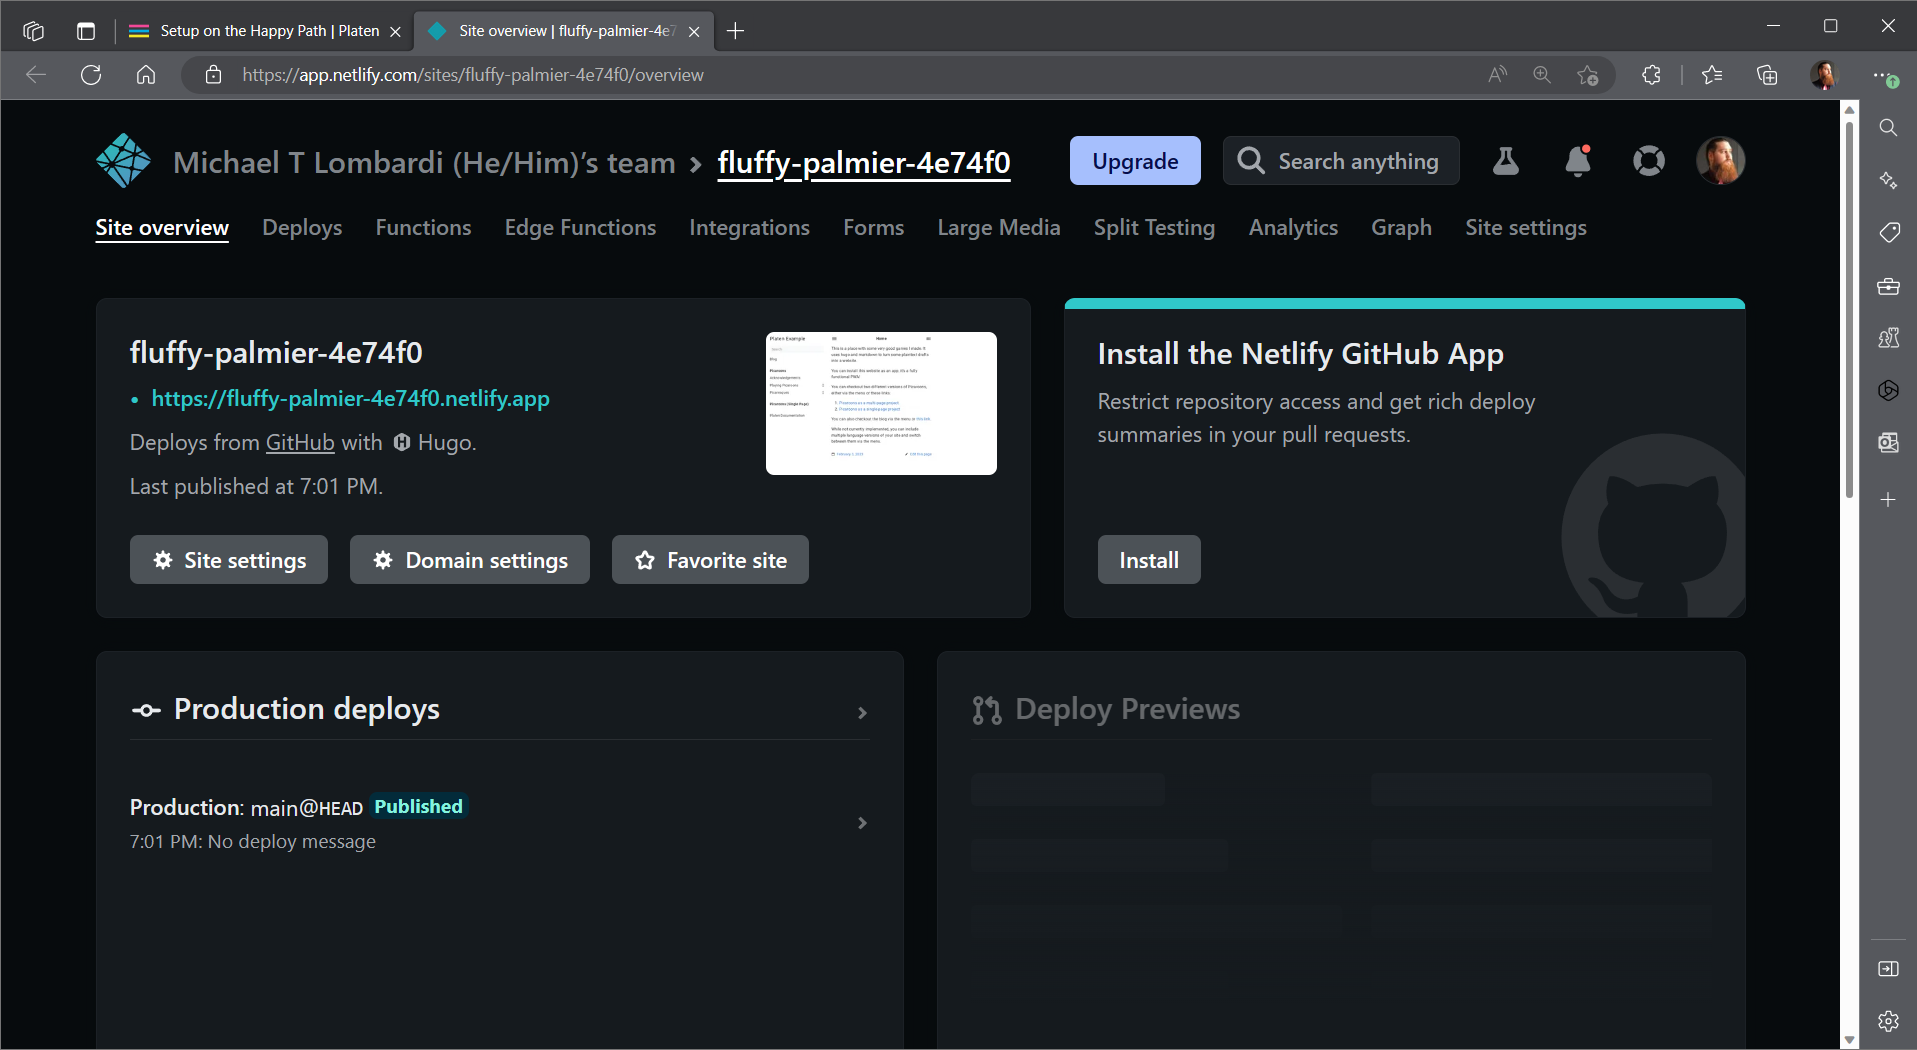This screenshot has width=1917, height=1050.
Task: Switch to the Deploys tab
Action: click(x=302, y=228)
